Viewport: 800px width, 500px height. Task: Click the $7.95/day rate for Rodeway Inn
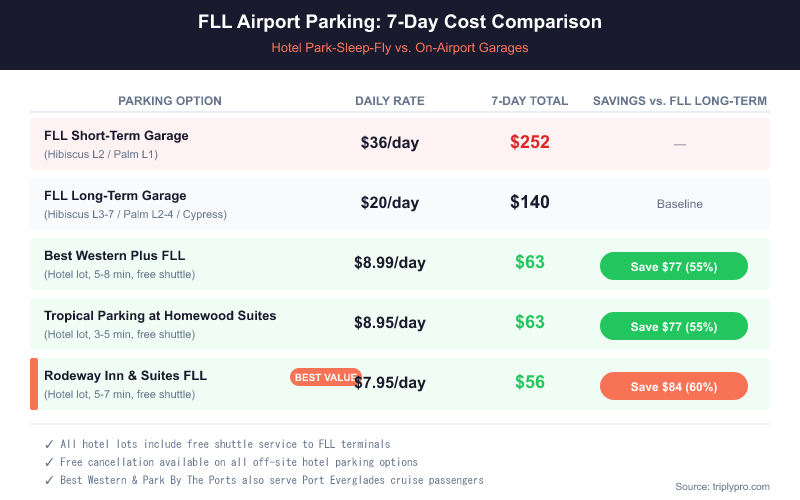[x=393, y=382]
